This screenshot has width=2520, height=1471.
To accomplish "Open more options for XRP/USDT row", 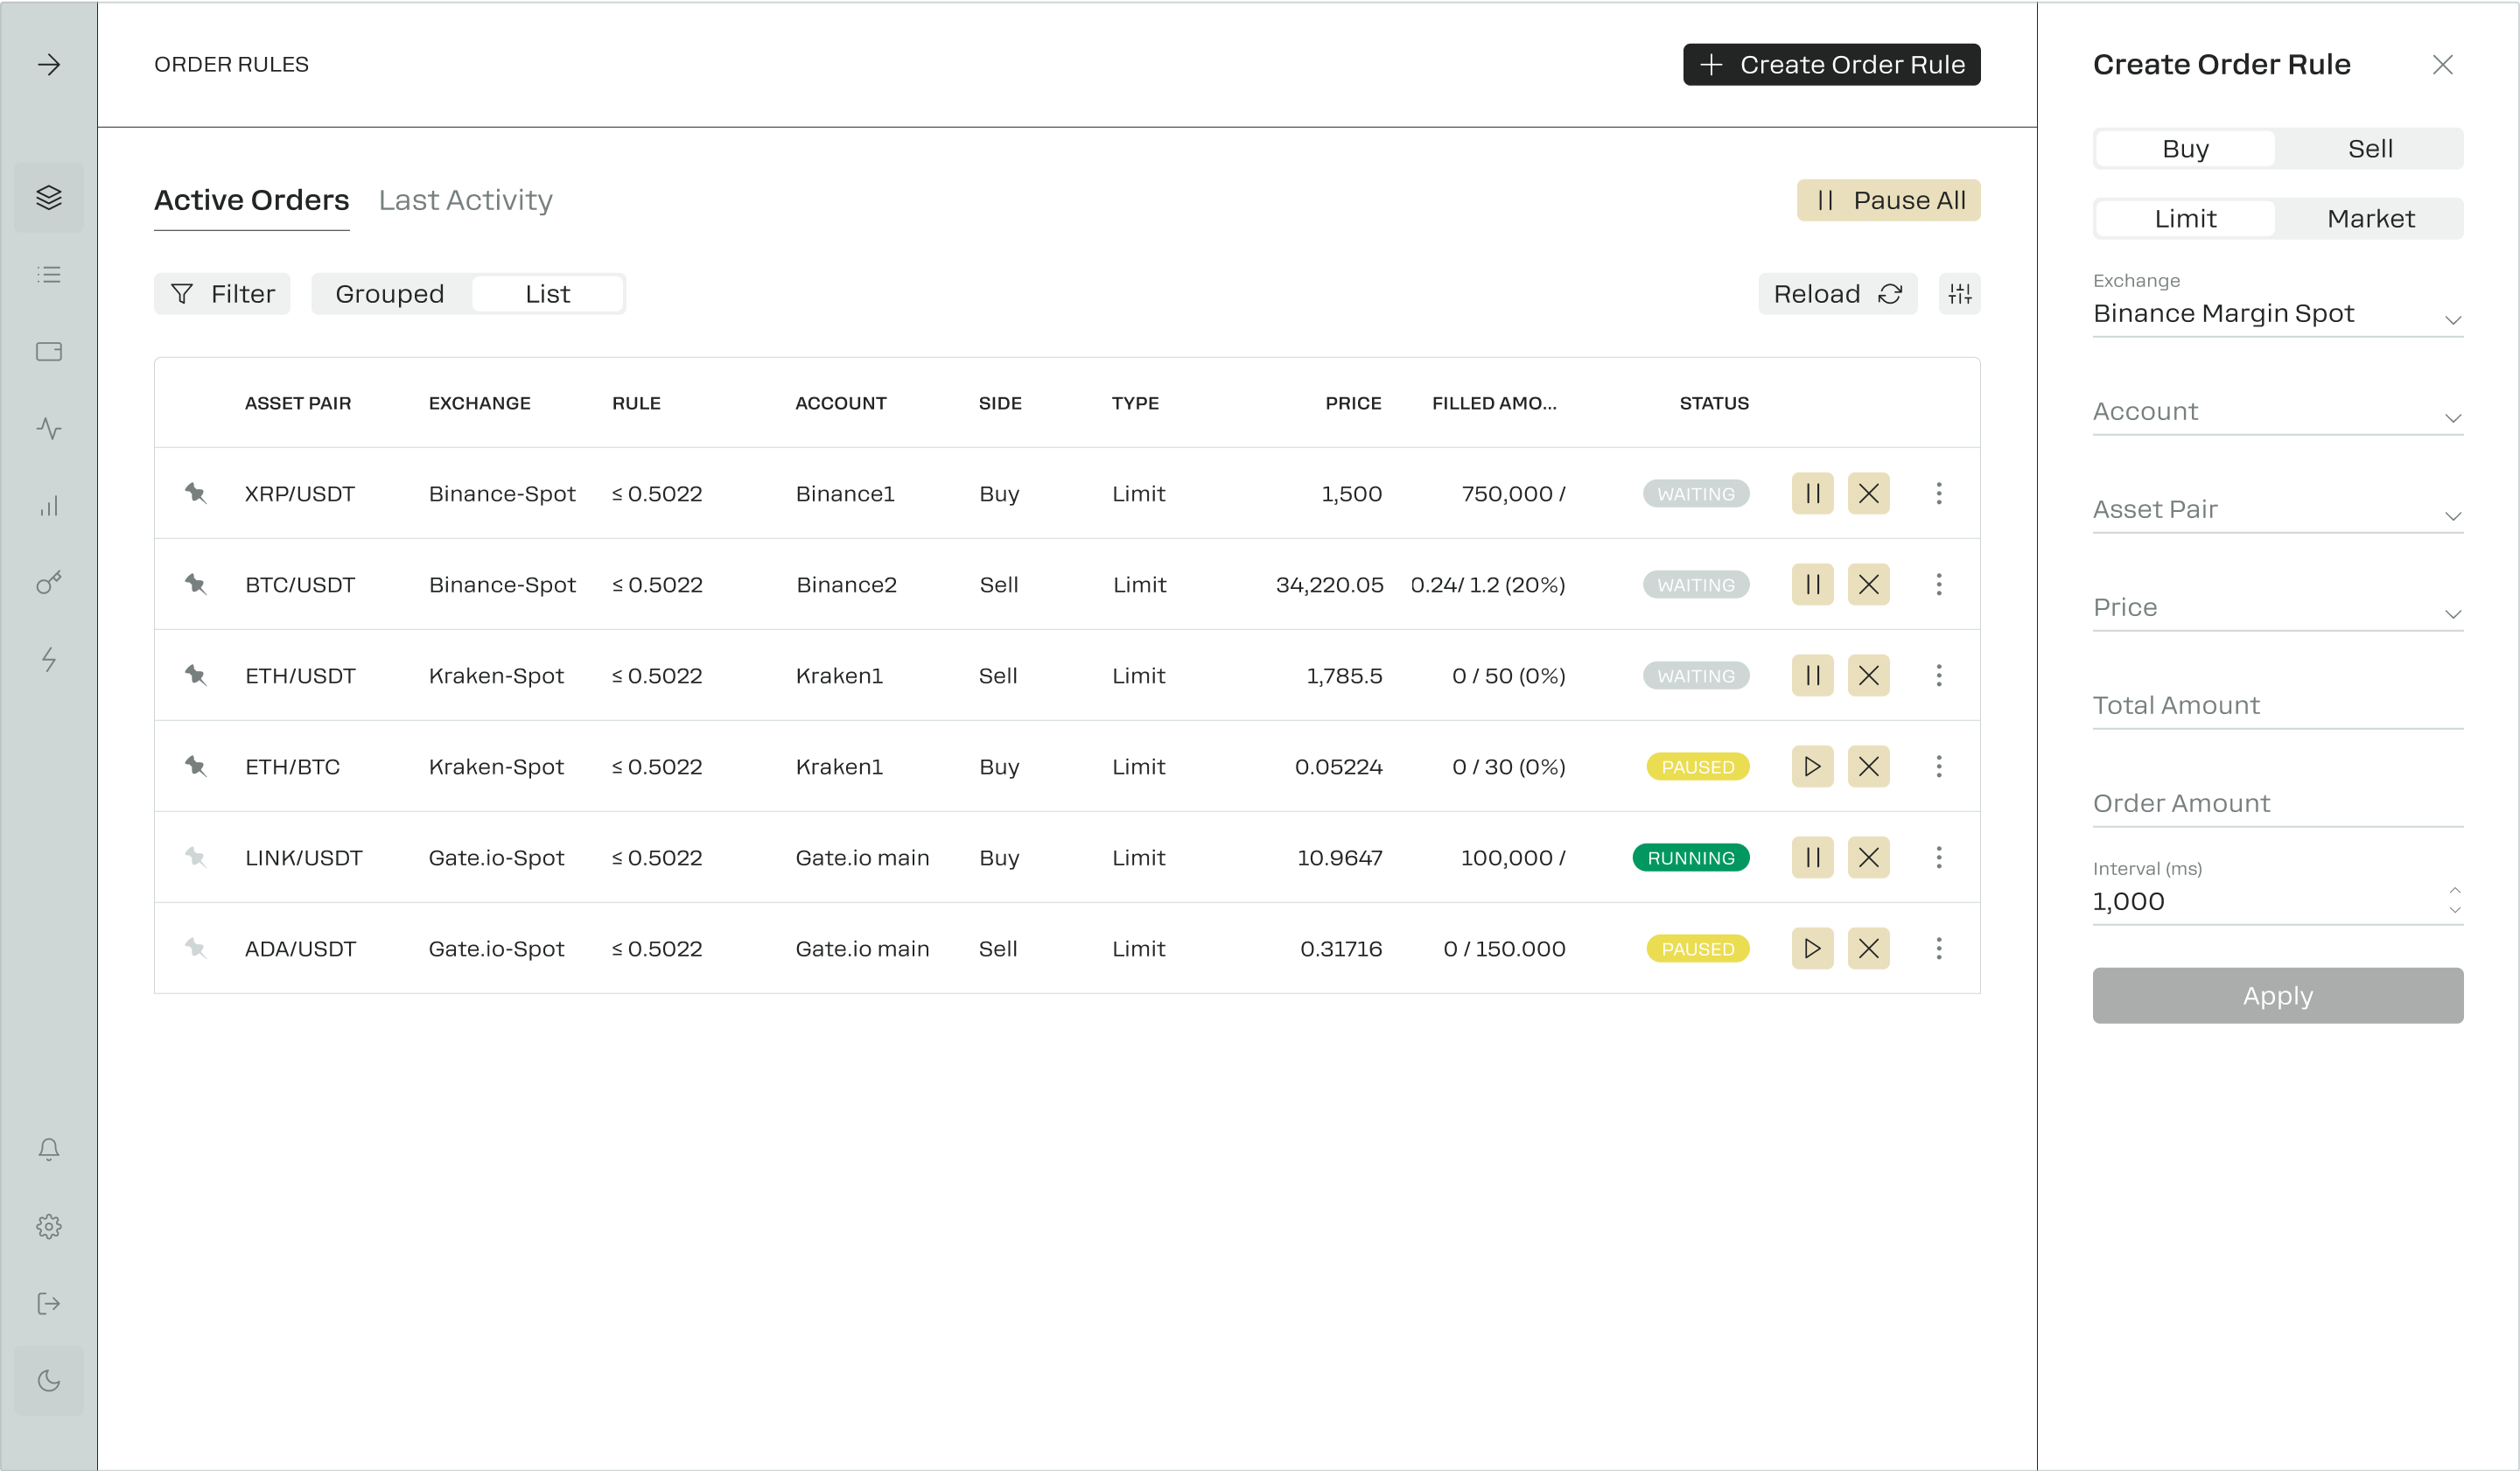I will click(1938, 494).
